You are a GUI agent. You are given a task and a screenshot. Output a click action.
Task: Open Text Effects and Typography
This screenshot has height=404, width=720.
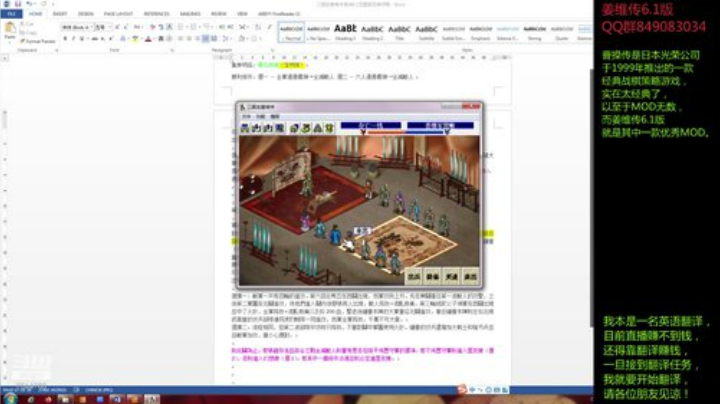[123, 39]
